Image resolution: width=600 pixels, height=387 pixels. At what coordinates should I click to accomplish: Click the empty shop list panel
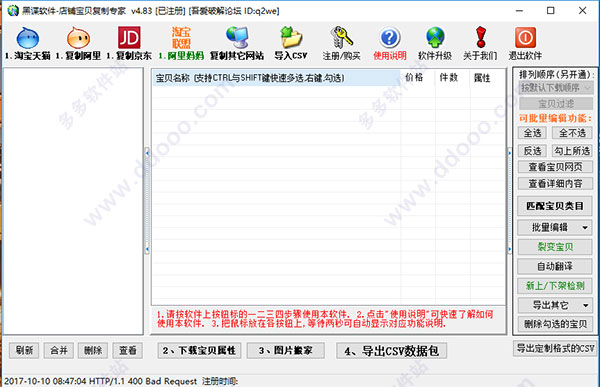73,201
